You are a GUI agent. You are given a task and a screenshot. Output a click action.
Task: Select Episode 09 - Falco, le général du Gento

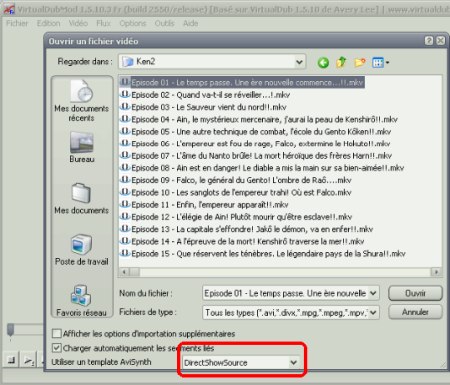(x=236, y=180)
